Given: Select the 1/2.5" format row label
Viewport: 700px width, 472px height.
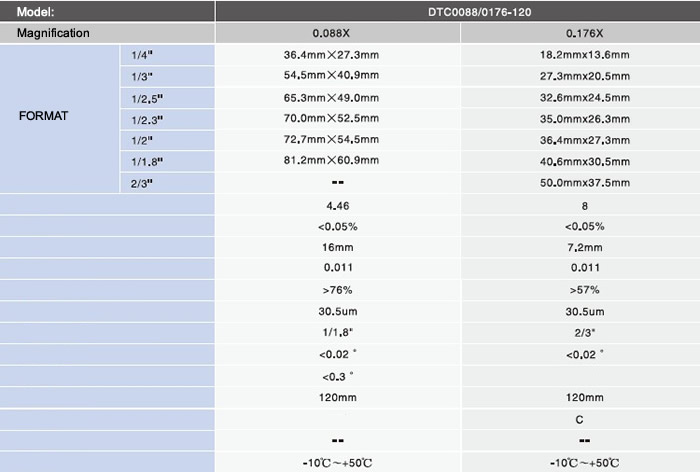Looking at the screenshot, I should click(x=167, y=98).
